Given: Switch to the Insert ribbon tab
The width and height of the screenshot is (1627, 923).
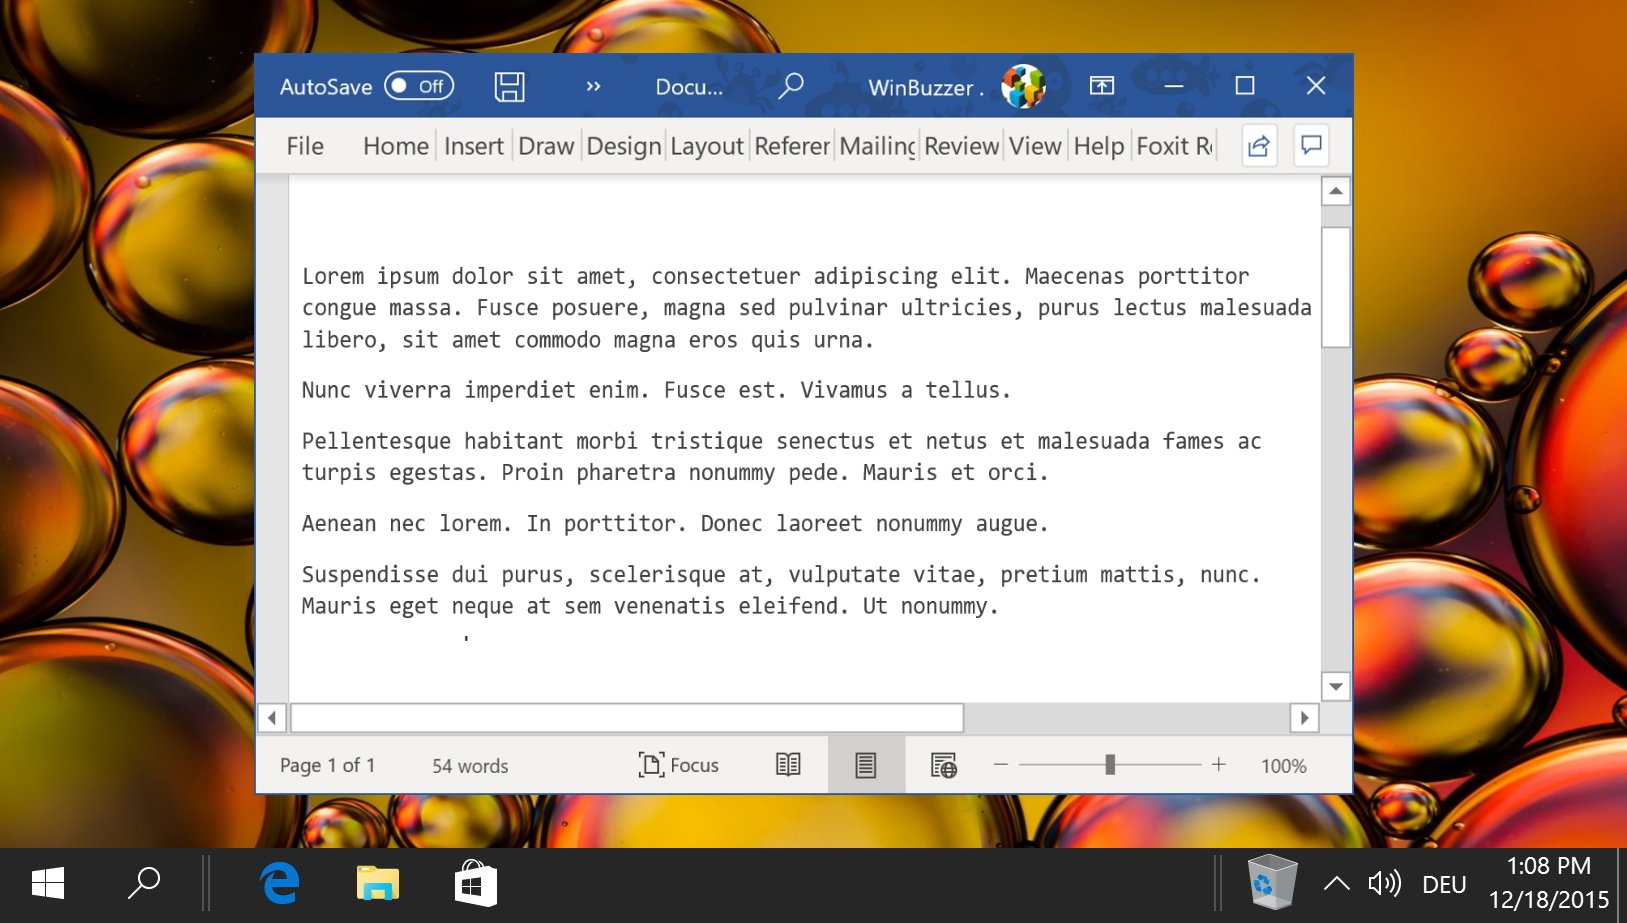Looking at the screenshot, I should (472, 146).
